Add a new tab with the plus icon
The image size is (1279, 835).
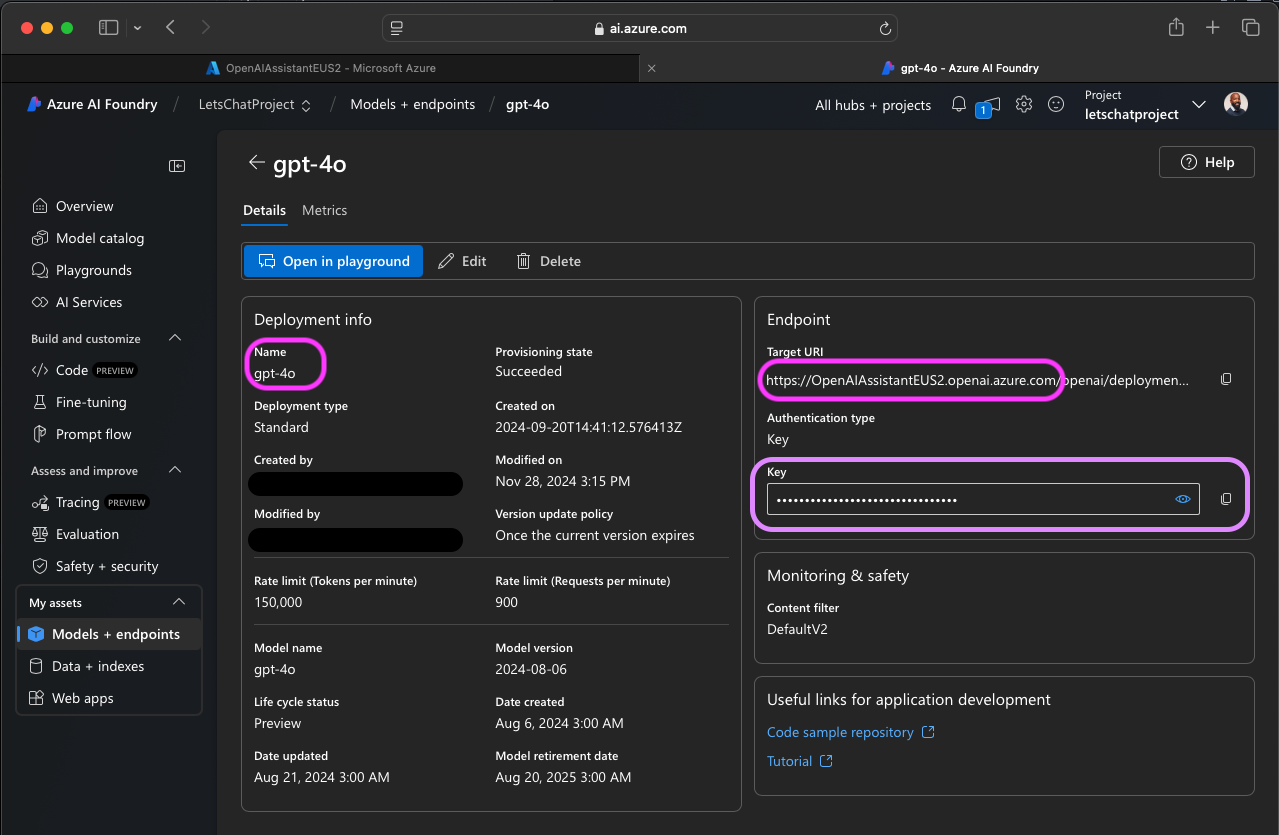[x=1213, y=28]
